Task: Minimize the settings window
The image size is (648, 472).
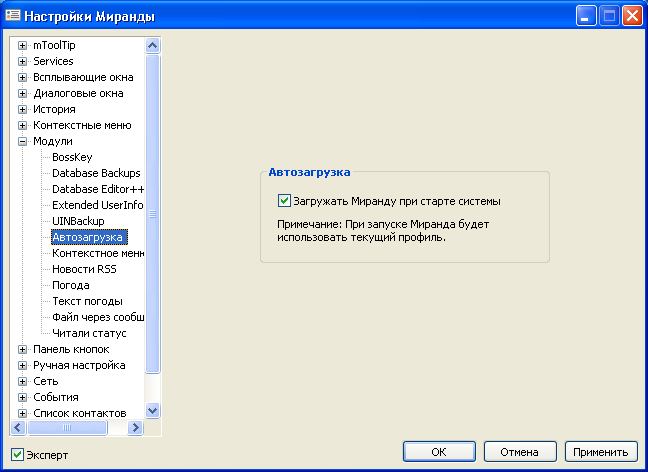Action: [585, 16]
